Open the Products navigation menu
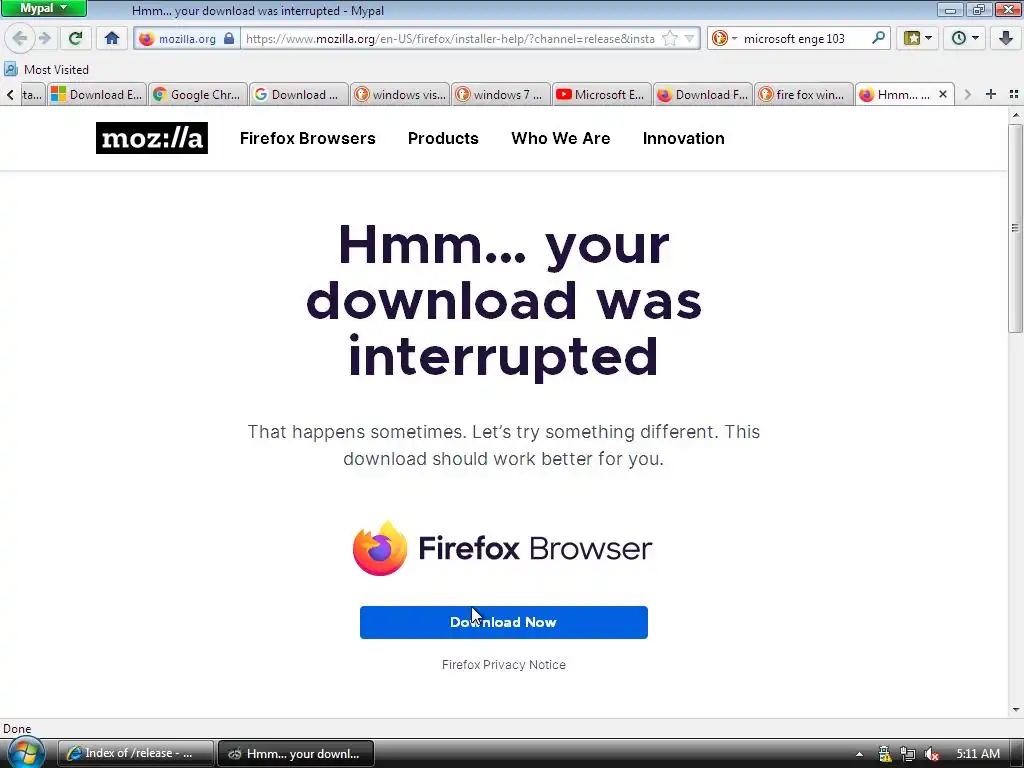Viewport: 1024px width, 768px height. tap(443, 138)
